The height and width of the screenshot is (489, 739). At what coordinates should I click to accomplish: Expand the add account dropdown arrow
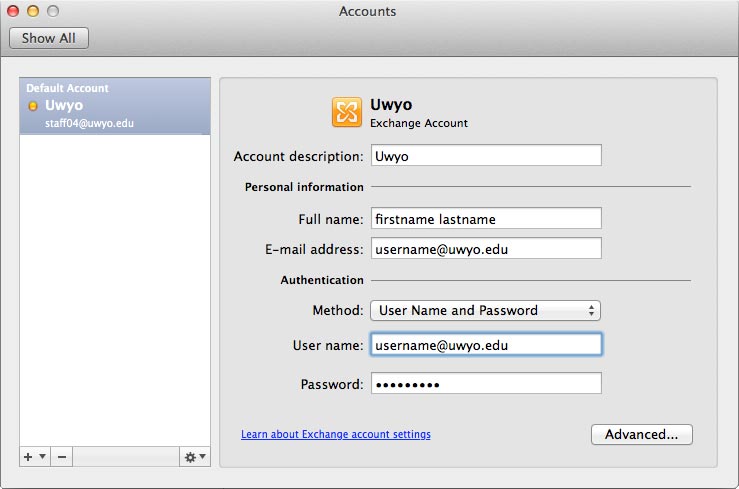click(42, 456)
